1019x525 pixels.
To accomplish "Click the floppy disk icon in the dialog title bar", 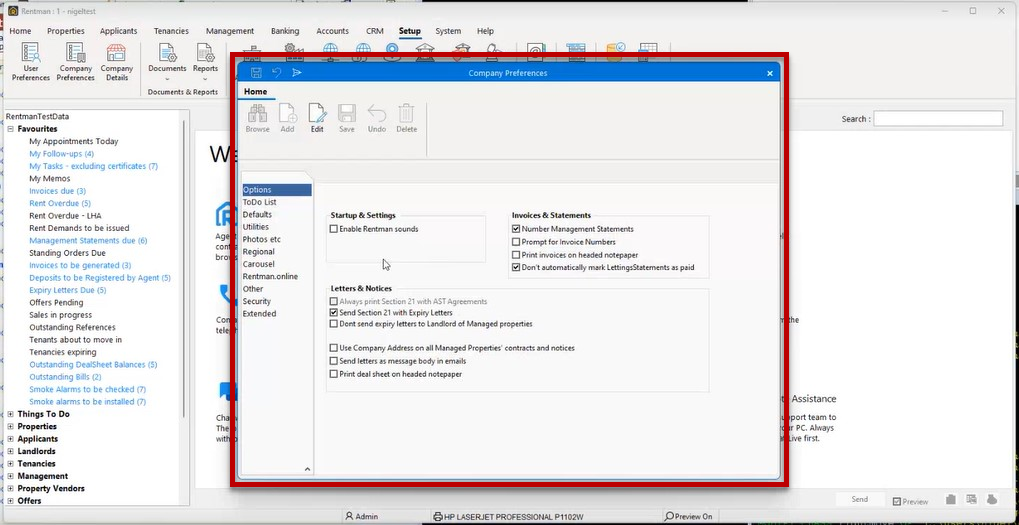I will pyautogui.click(x=256, y=73).
